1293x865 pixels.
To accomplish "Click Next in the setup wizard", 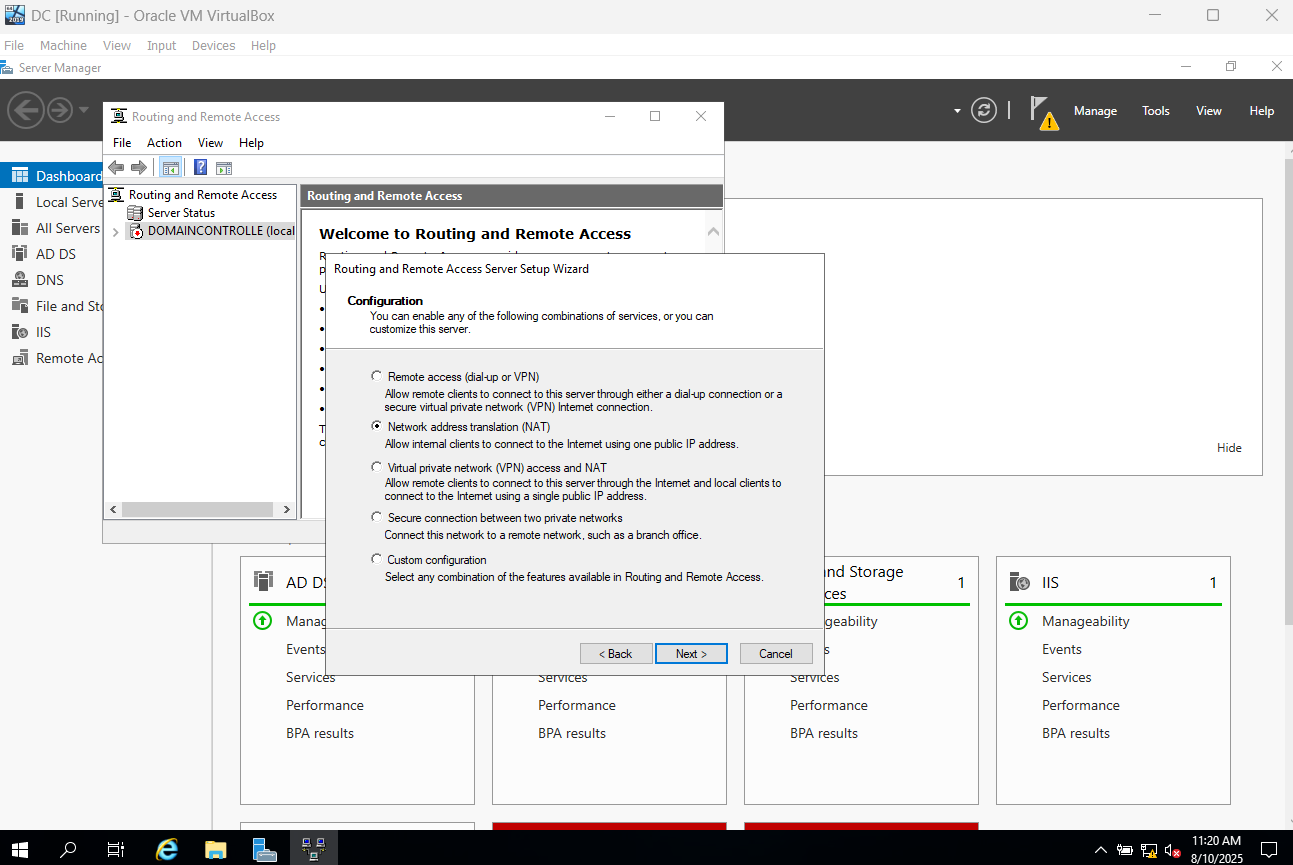I will [691, 653].
